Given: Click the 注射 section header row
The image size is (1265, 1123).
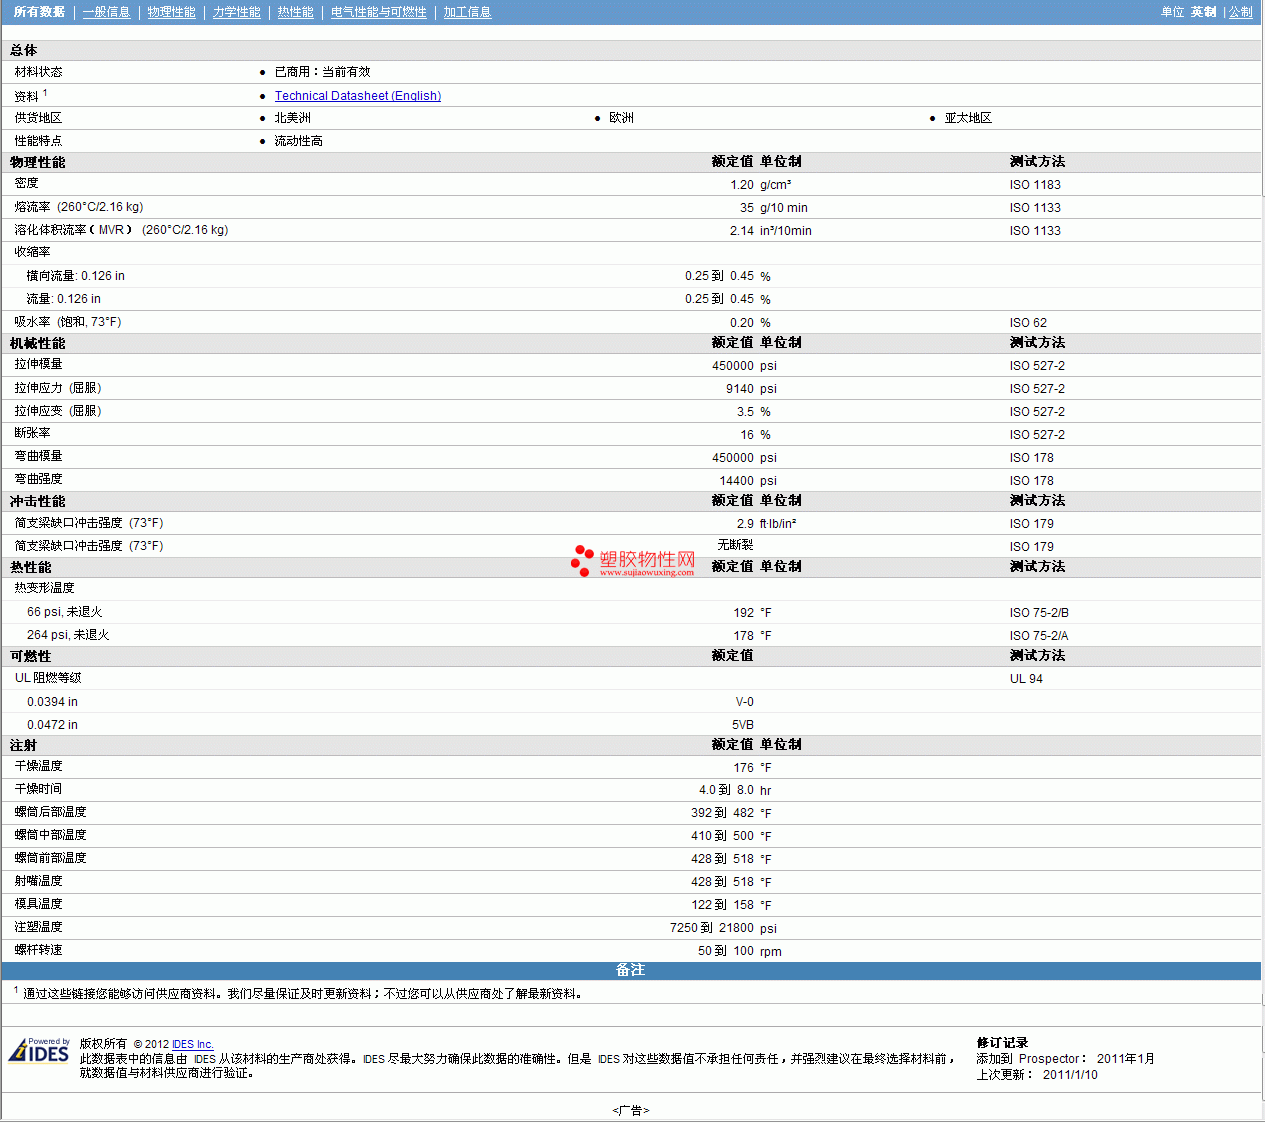Looking at the screenshot, I should (24, 745).
